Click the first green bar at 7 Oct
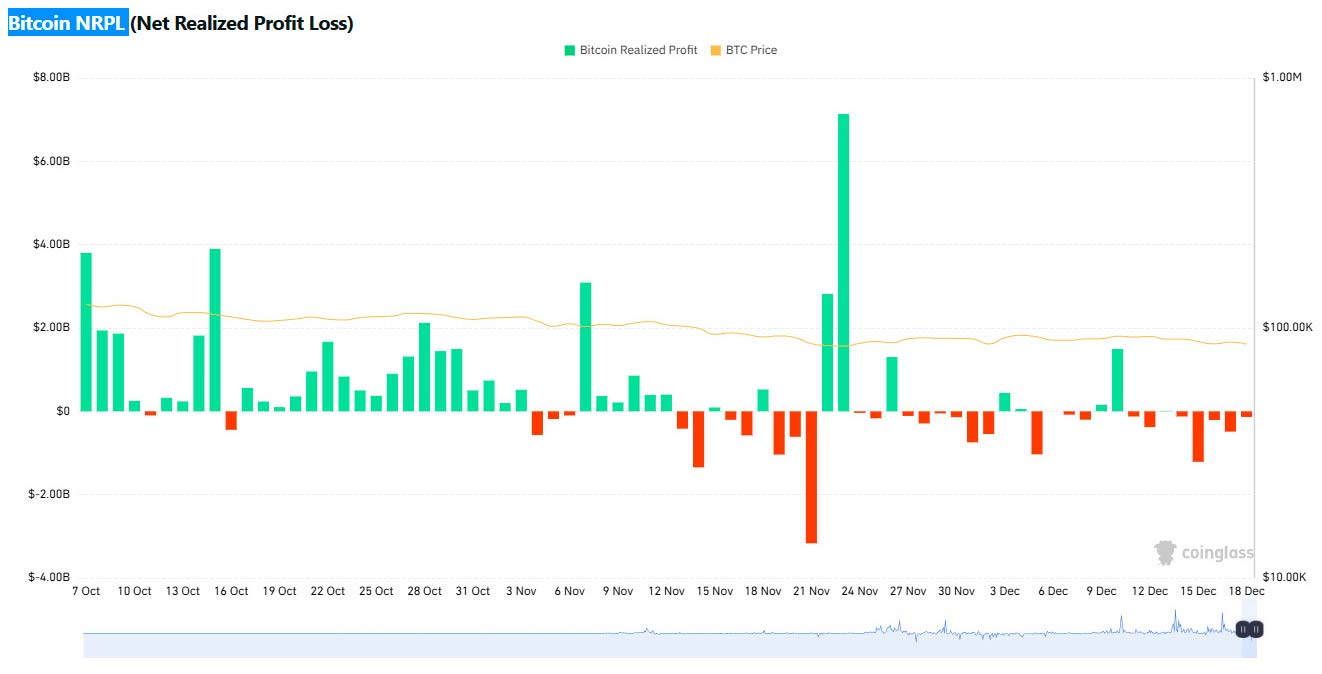Viewport: 1322px width, 674px height. pyautogui.click(x=86, y=331)
